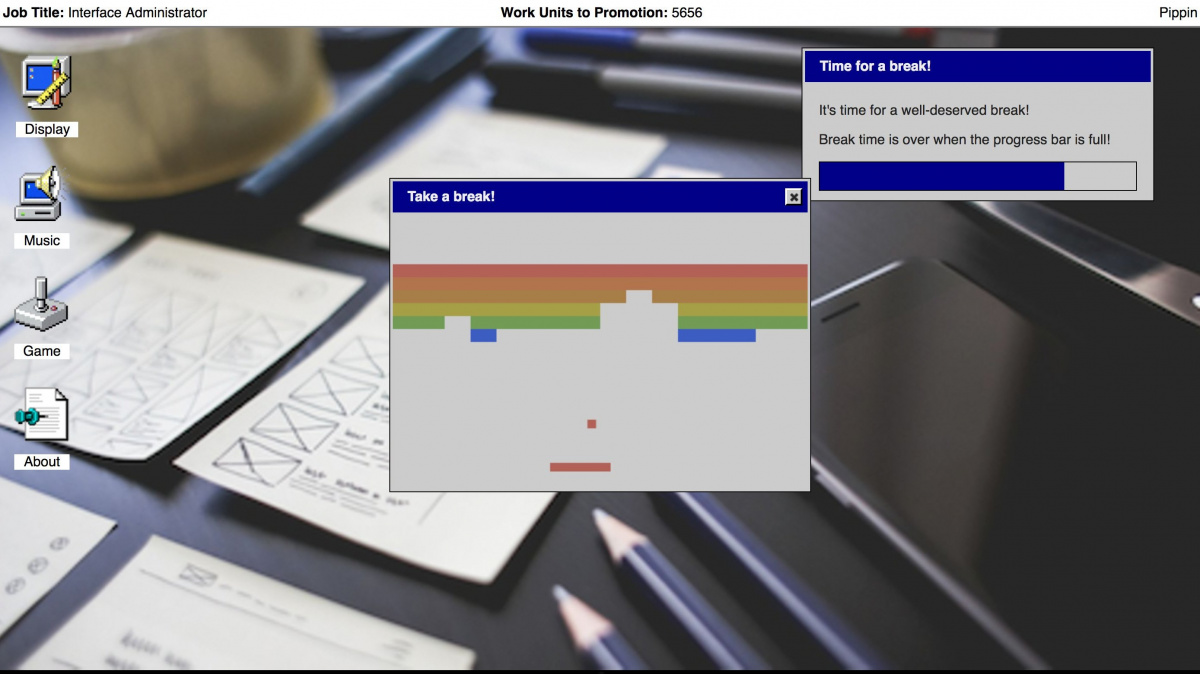Close the Take a break! window

pos(793,197)
